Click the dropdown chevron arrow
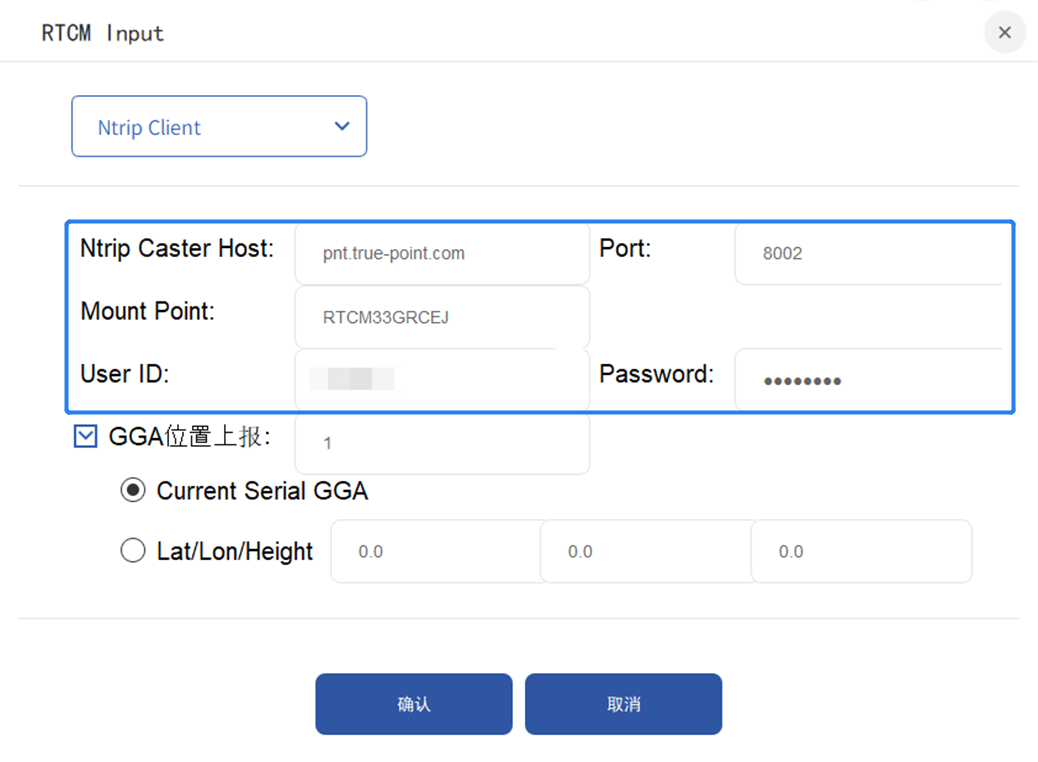The height and width of the screenshot is (762, 1038). coord(342,127)
